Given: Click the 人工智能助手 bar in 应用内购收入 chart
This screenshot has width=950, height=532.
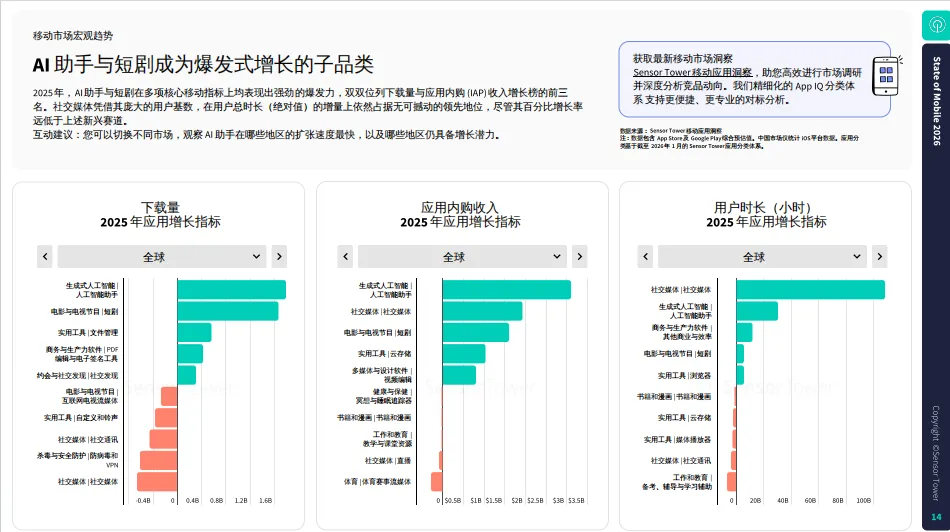Looking at the screenshot, I should point(507,290).
